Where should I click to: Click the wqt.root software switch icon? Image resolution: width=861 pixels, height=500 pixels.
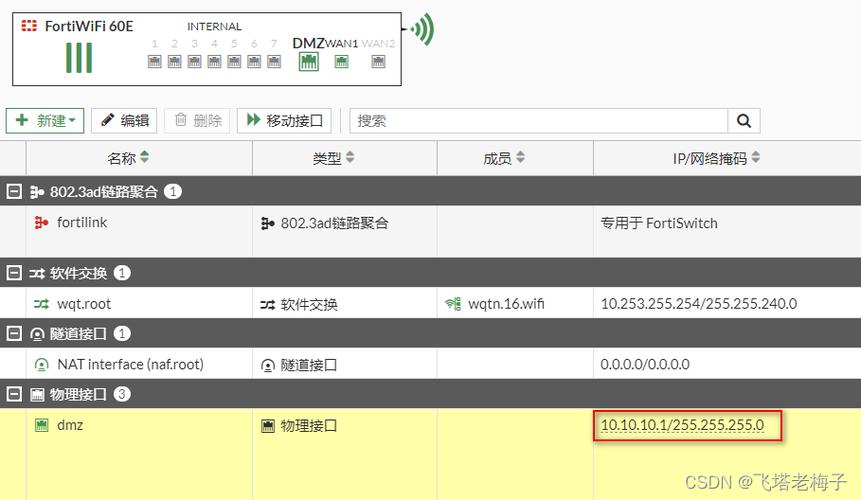click(x=41, y=304)
